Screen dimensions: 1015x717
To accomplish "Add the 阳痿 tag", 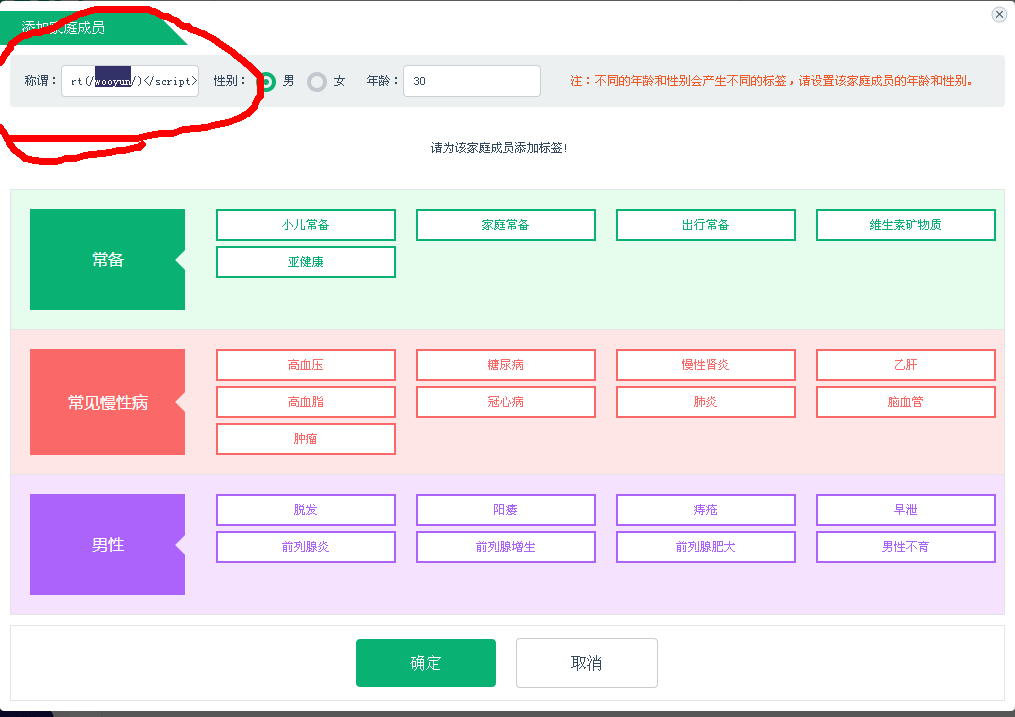I will click(x=506, y=510).
